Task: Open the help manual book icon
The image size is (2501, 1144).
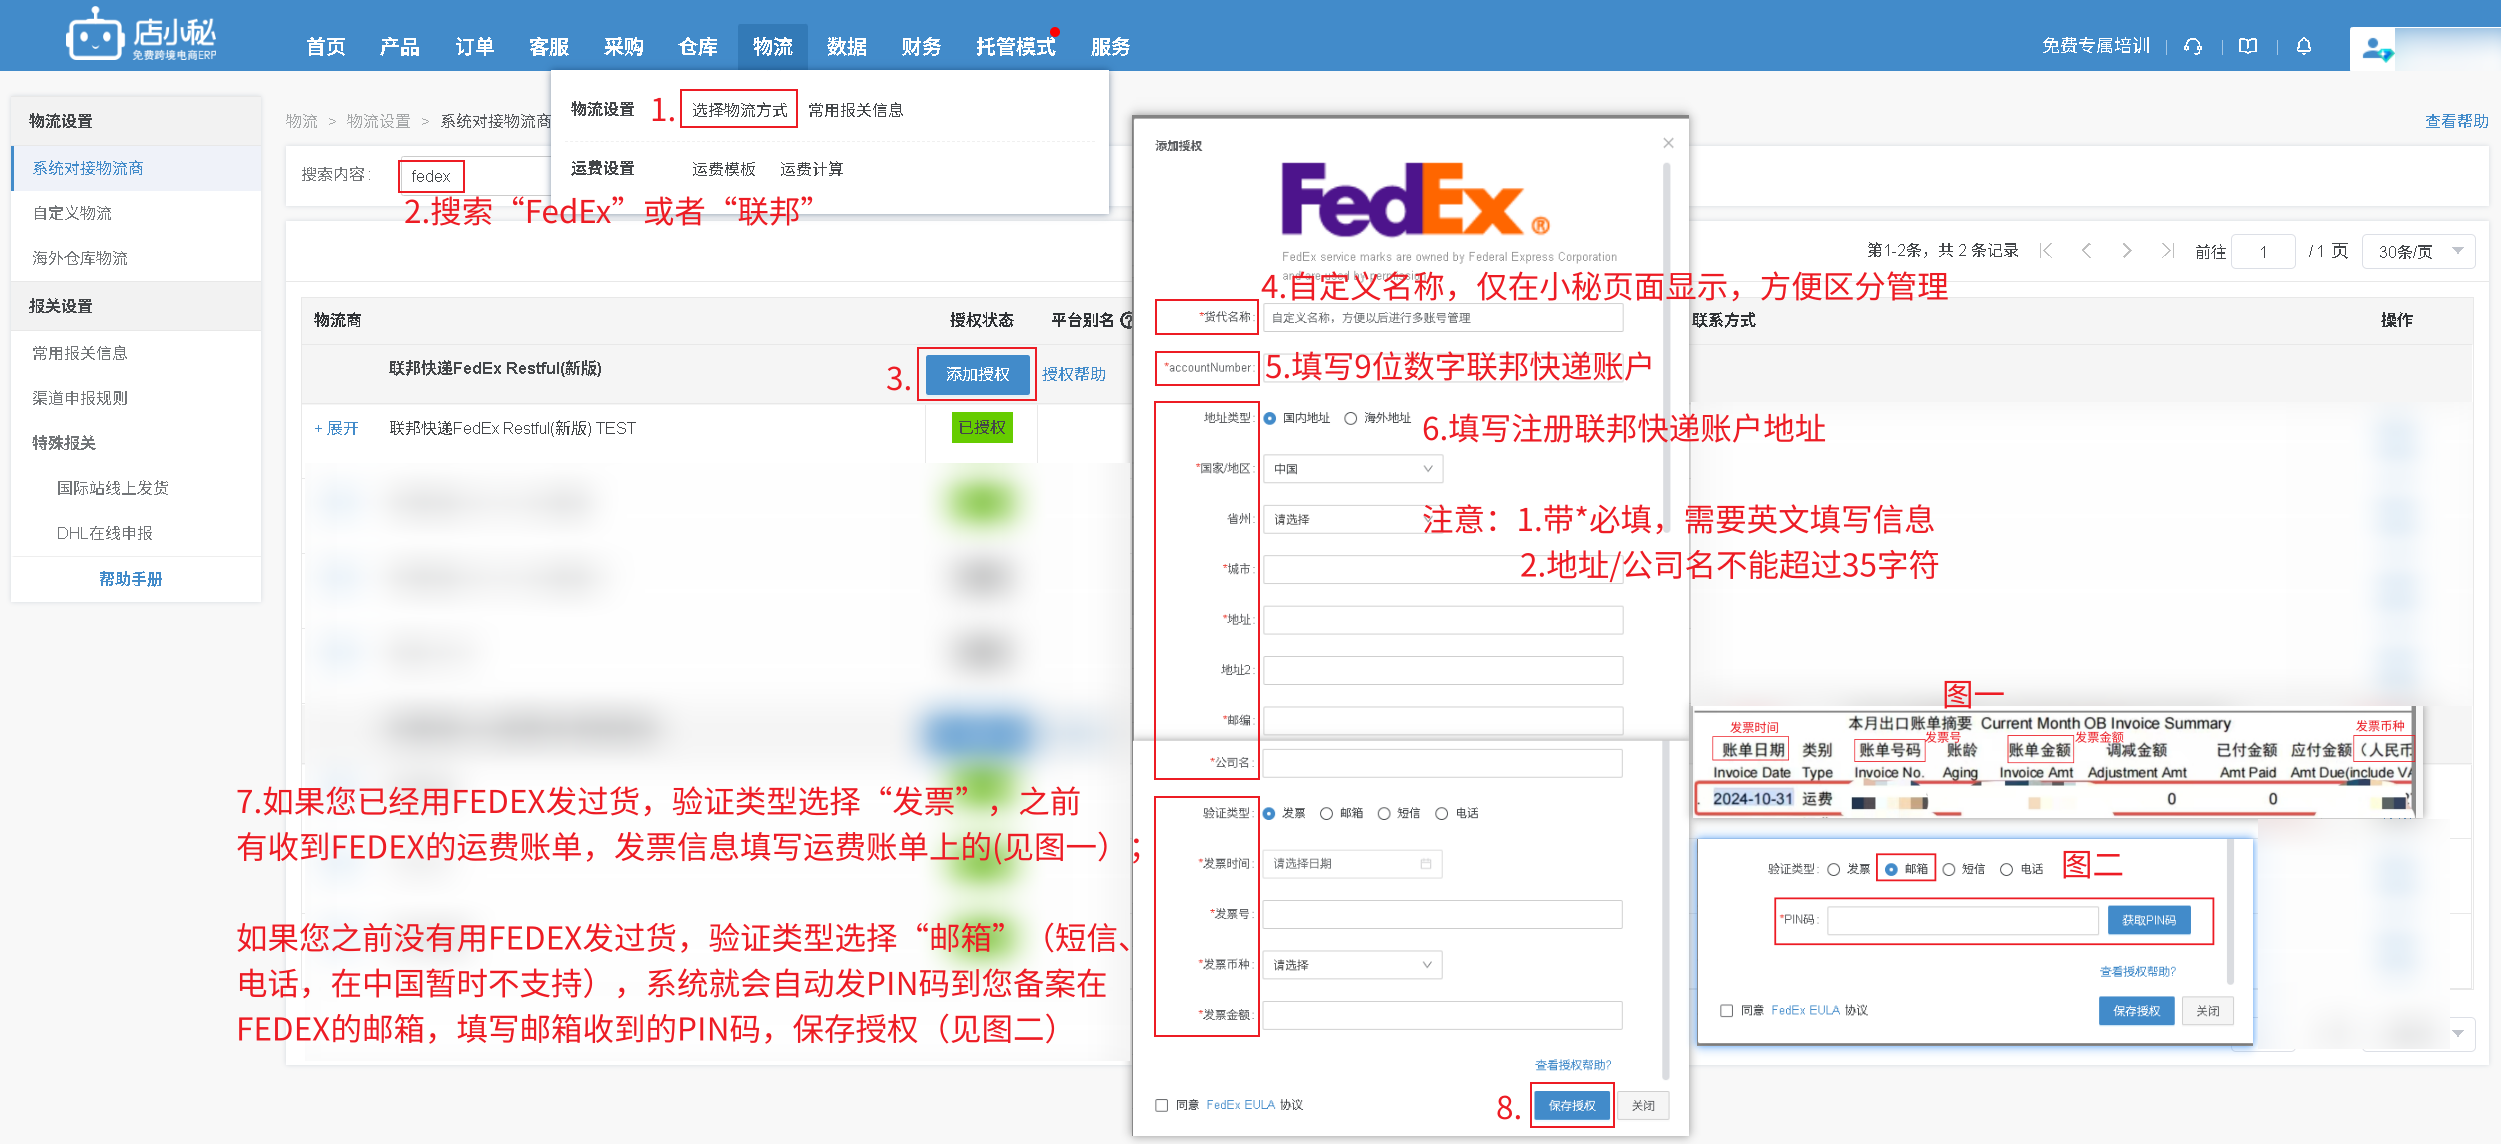Action: point(2248,46)
